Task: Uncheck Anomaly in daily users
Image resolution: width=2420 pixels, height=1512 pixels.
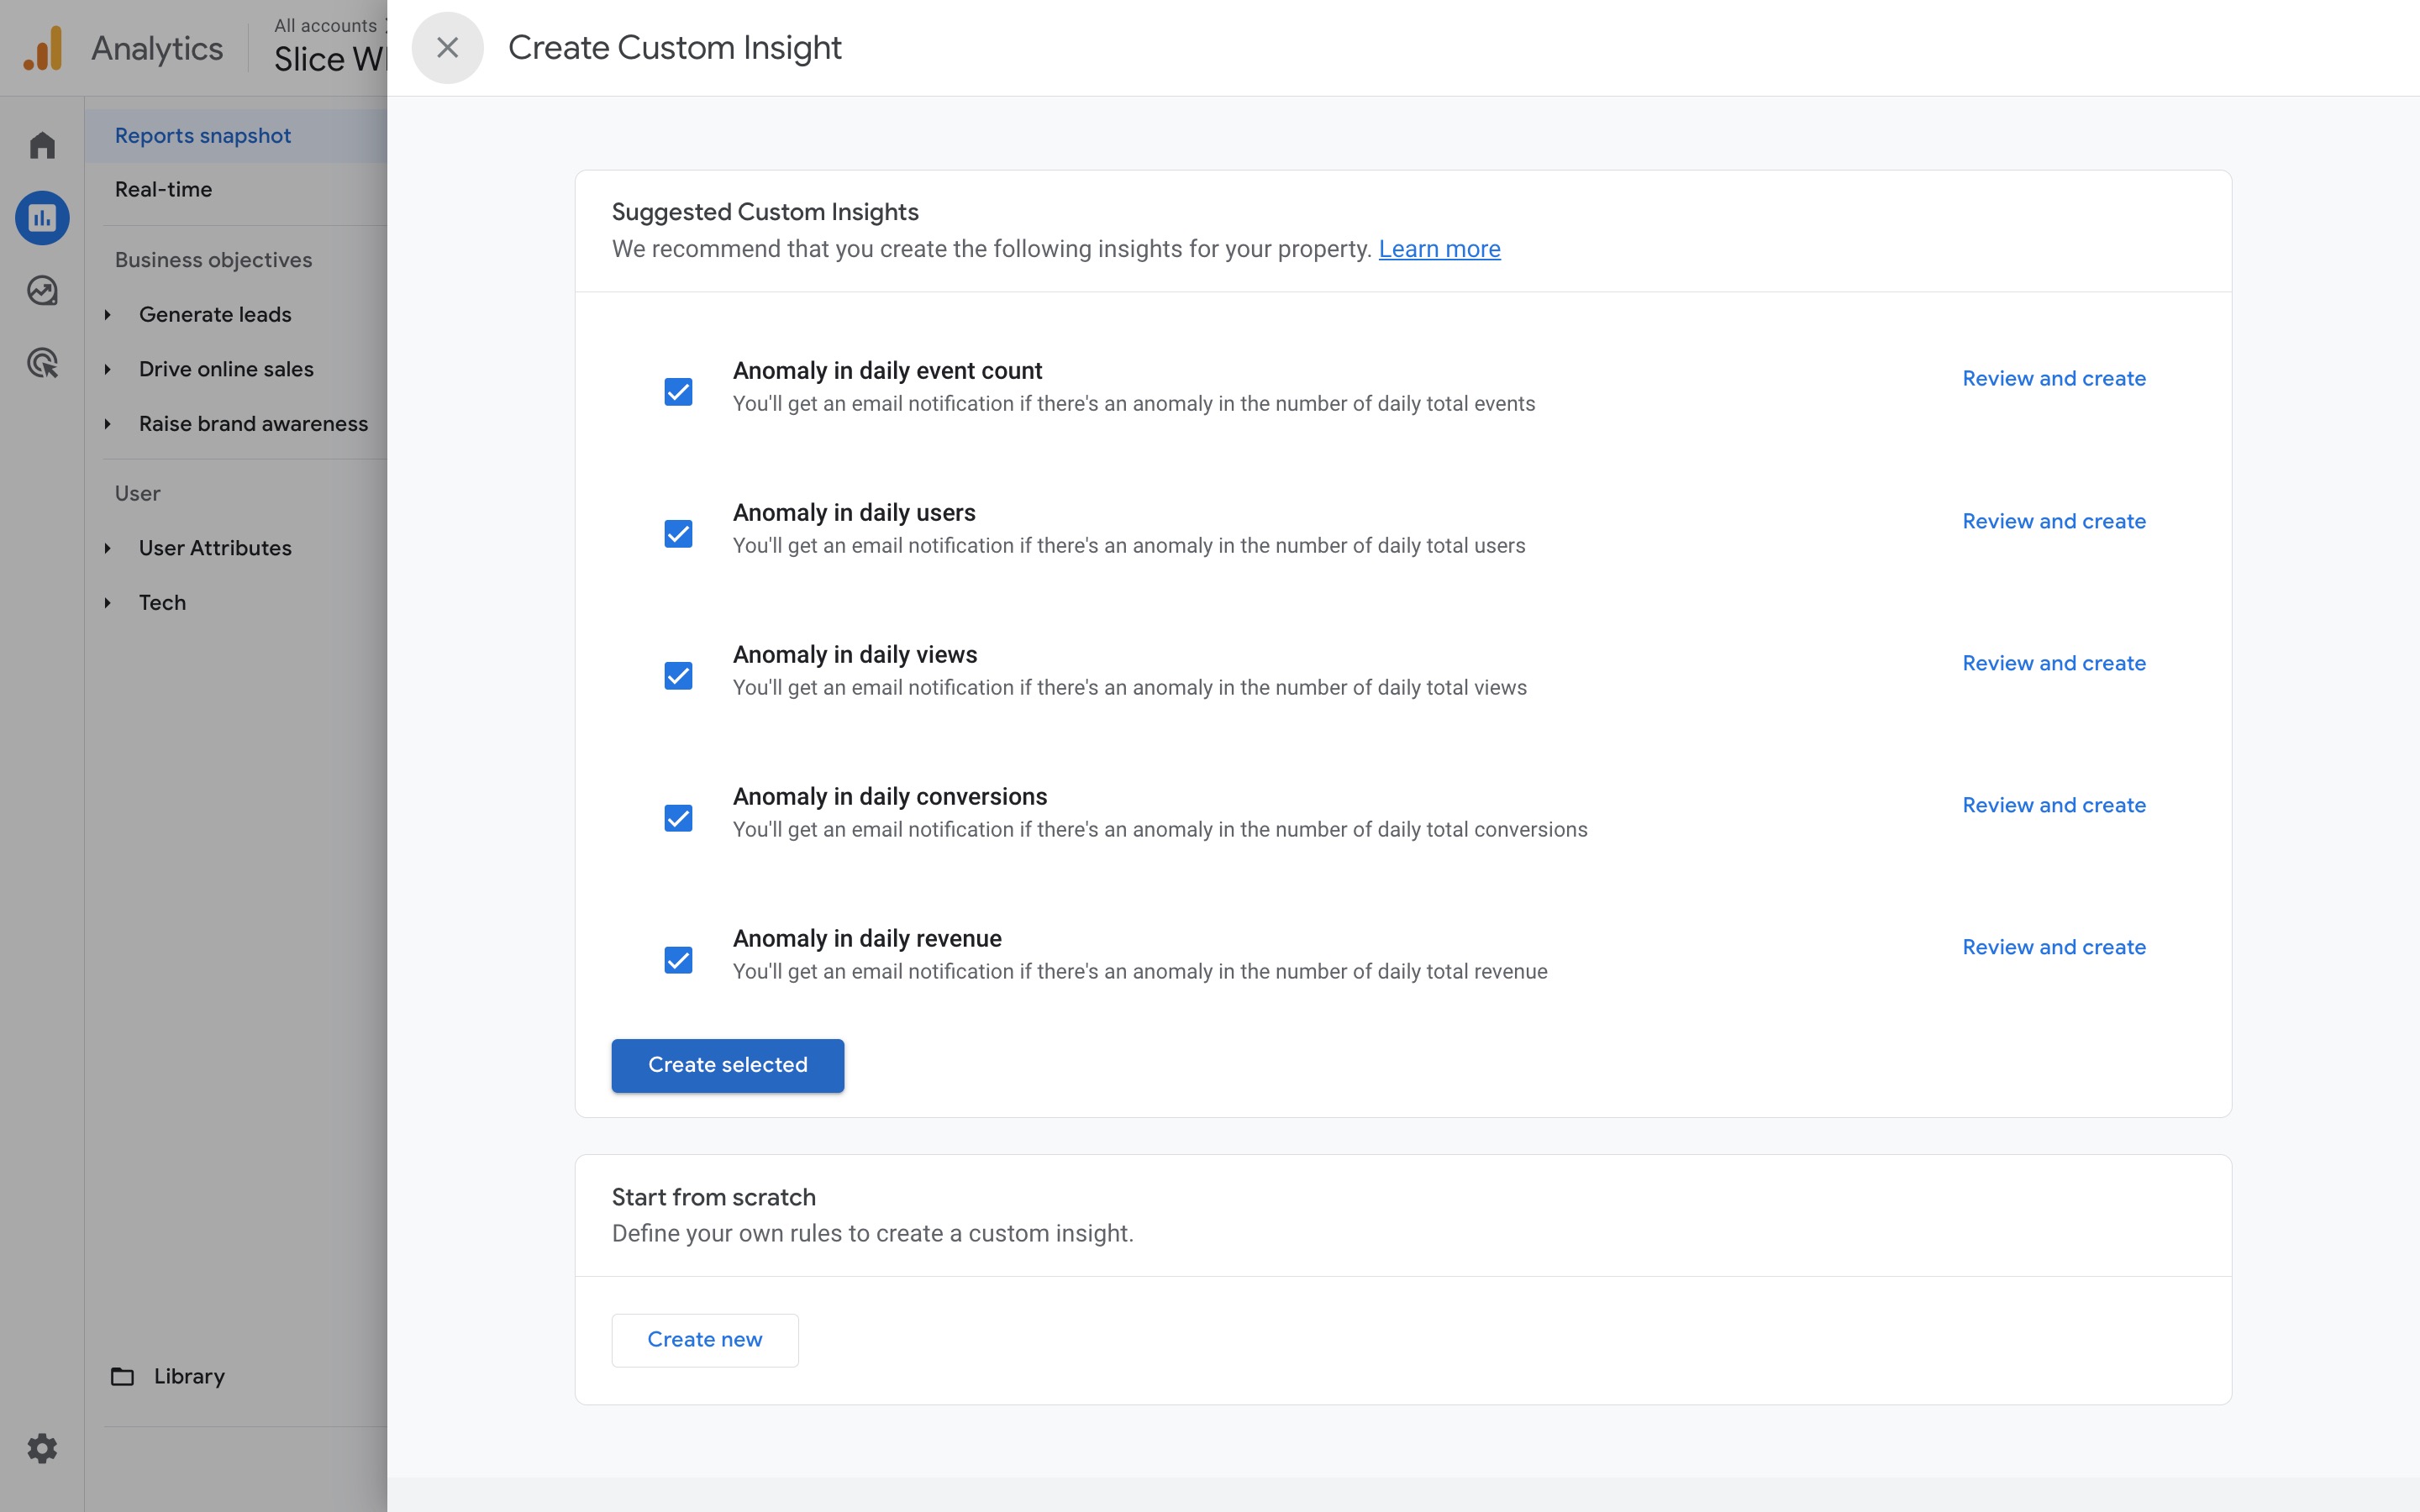Action: coord(678,533)
